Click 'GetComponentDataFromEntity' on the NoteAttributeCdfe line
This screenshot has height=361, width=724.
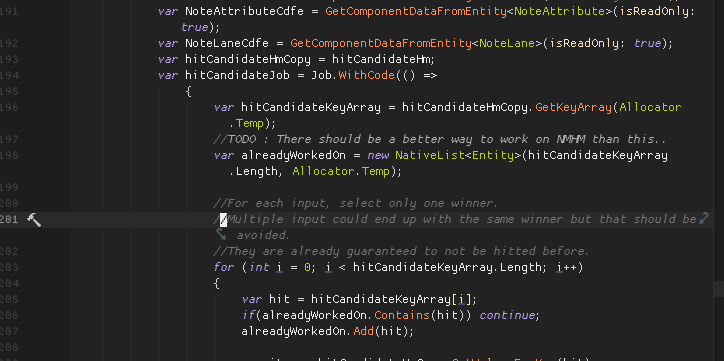click(416, 12)
